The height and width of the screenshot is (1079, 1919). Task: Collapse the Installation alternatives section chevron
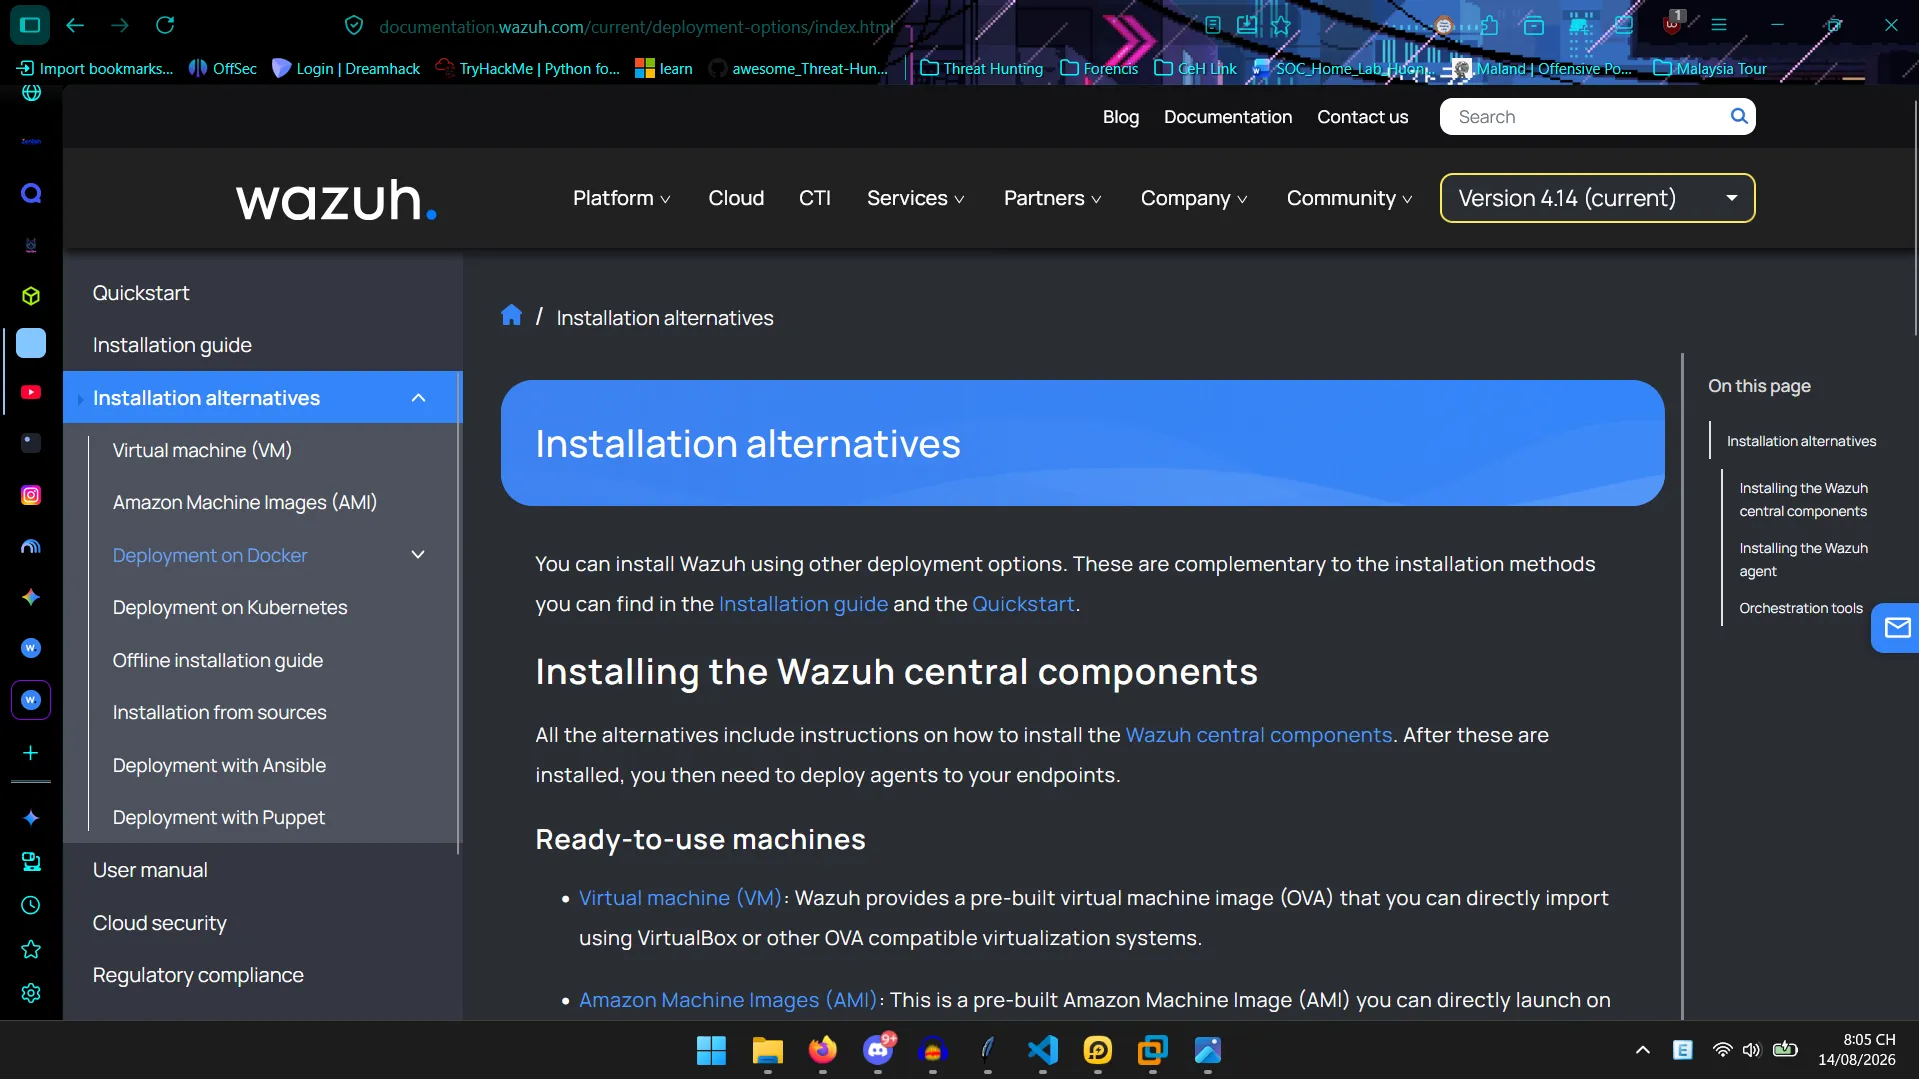(418, 398)
